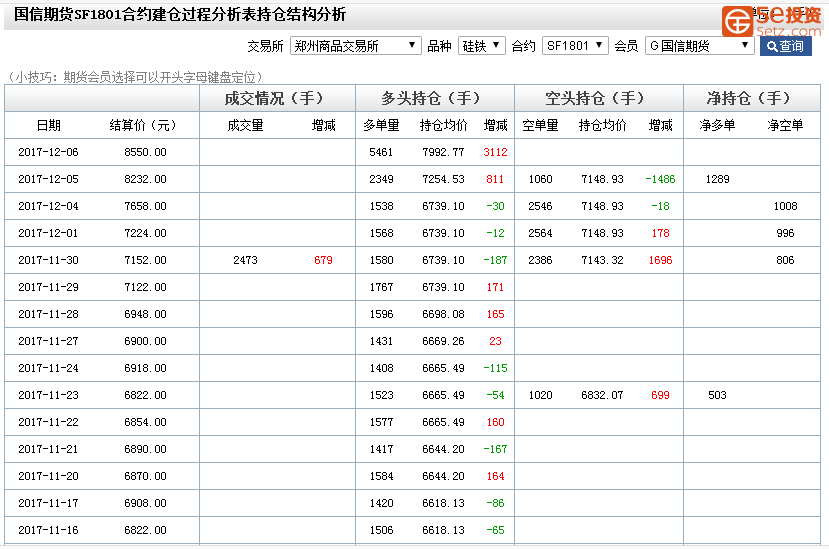Click settlement price 8550.00
Viewport: 829px width, 549px height.
(x=145, y=152)
